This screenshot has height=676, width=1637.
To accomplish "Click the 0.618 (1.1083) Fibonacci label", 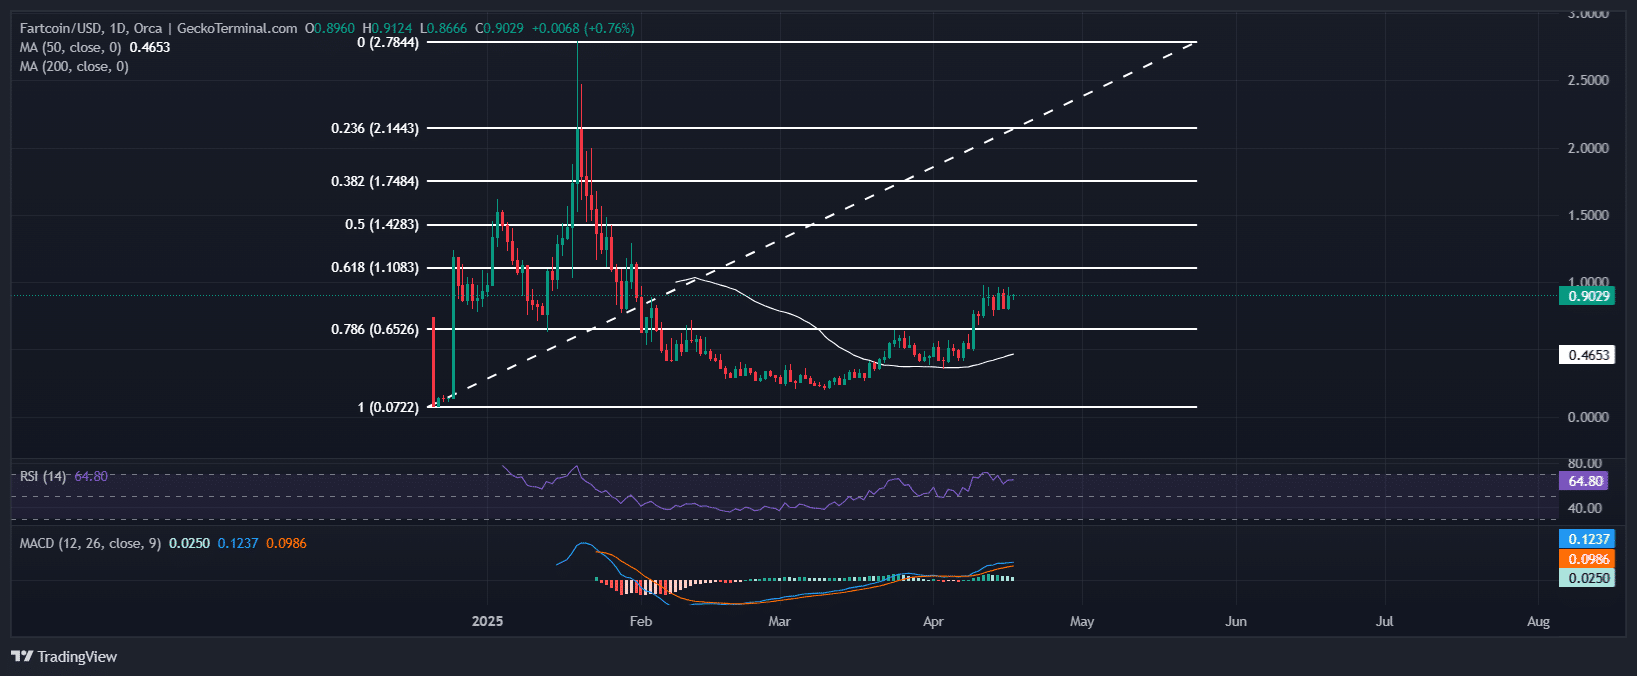I will tap(375, 268).
